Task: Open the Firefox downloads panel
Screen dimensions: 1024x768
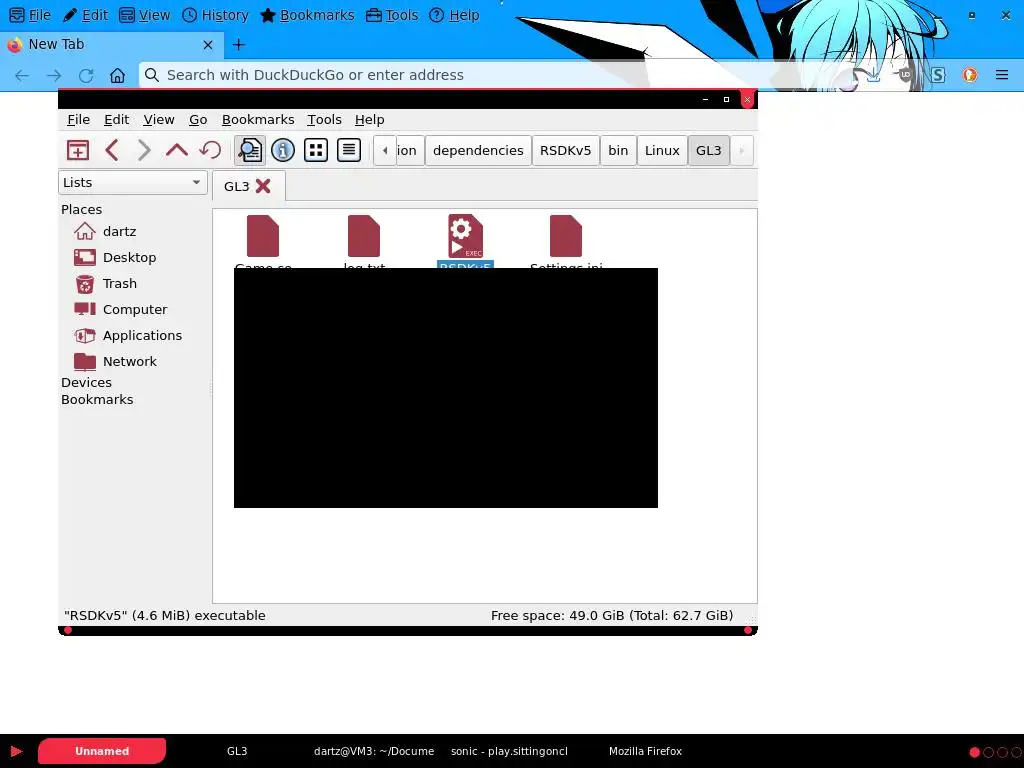Action: point(873,75)
